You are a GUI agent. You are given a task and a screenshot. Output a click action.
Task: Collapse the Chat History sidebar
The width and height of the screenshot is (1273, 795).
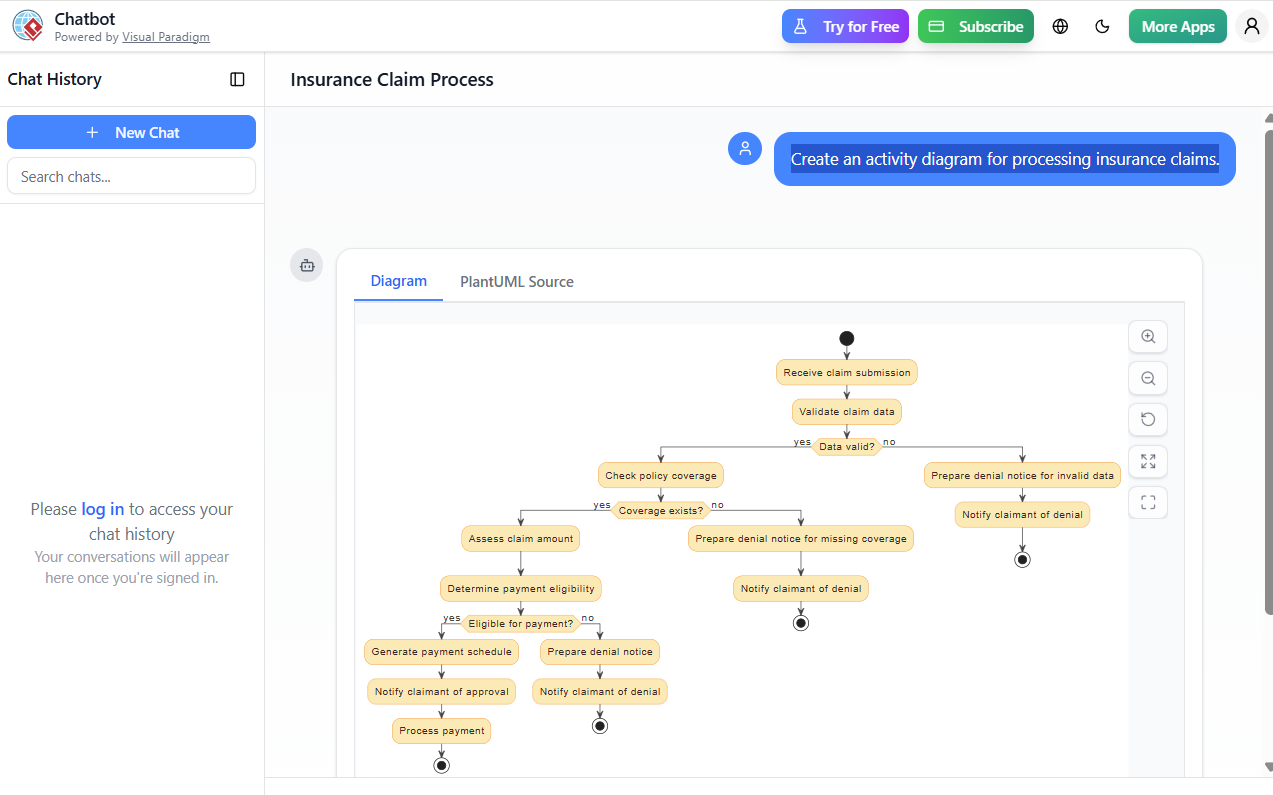237,79
